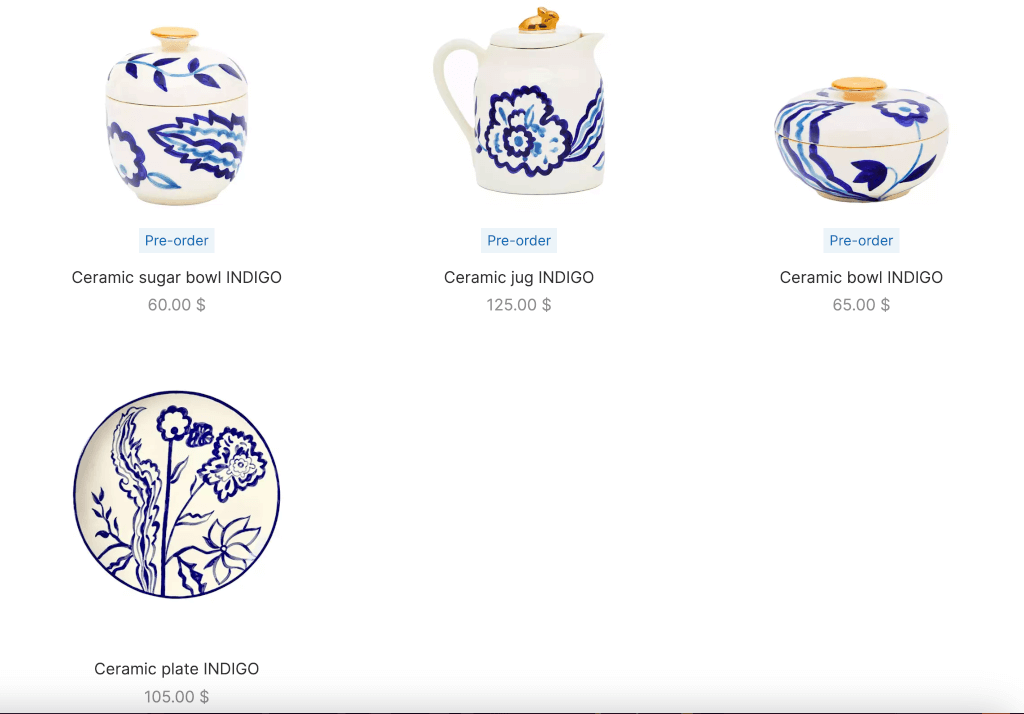Open the Ceramic sugar bowl INDIGO product image
Viewport: 1024px width, 714px height.
pos(176,116)
